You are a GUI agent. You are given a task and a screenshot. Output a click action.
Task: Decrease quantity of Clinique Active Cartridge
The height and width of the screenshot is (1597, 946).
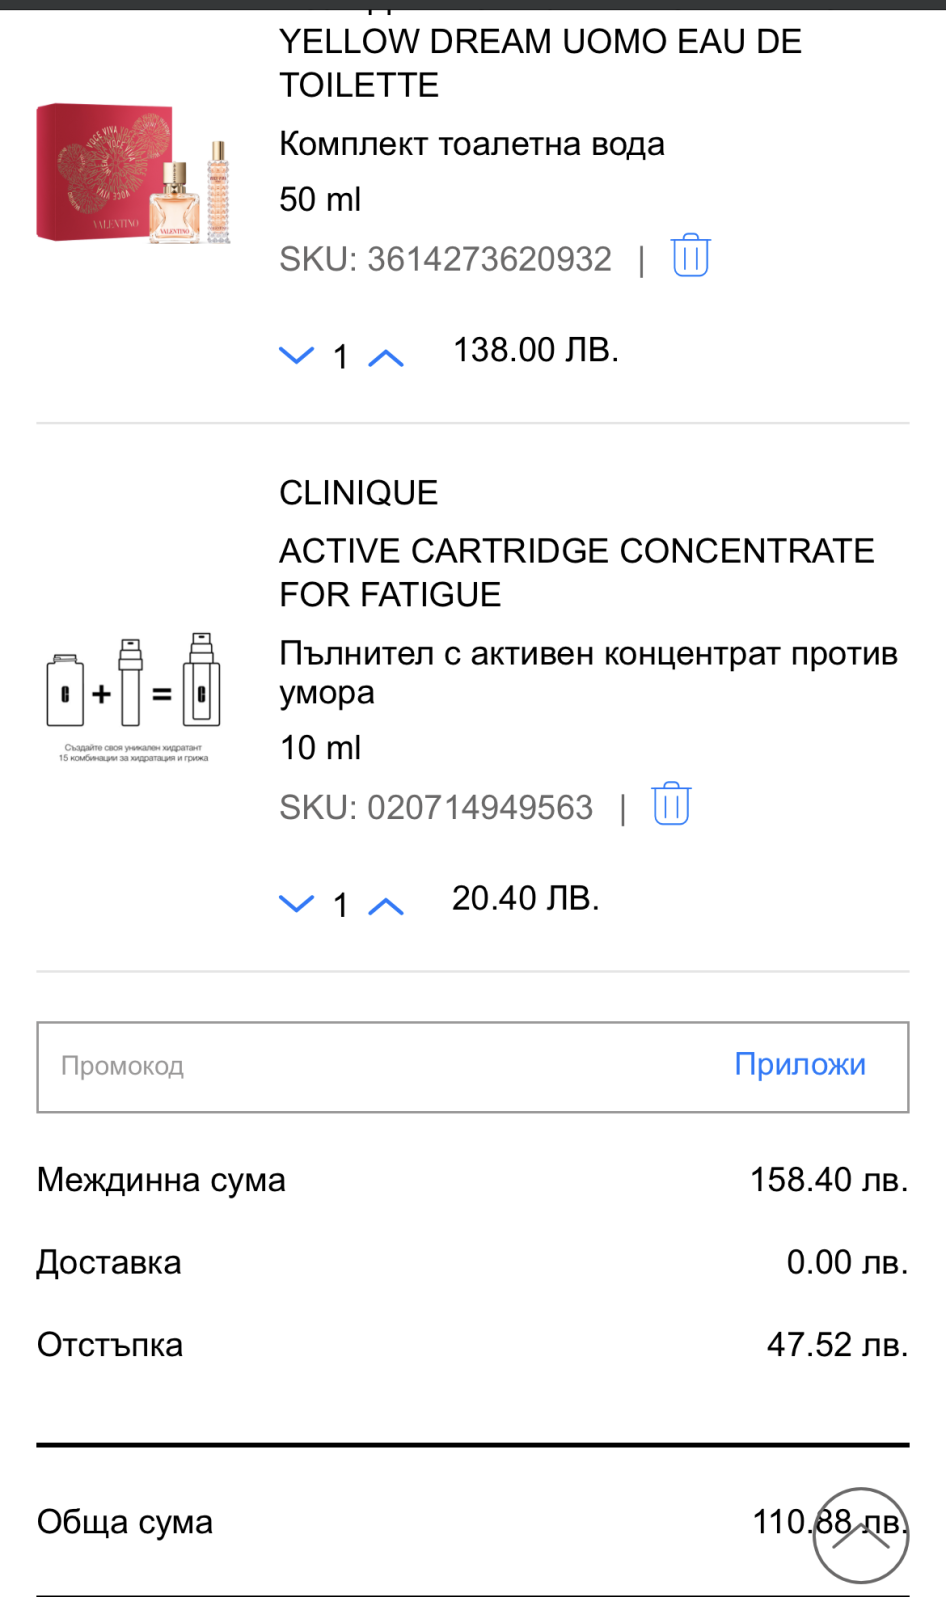pyautogui.click(x=296, y=903)
